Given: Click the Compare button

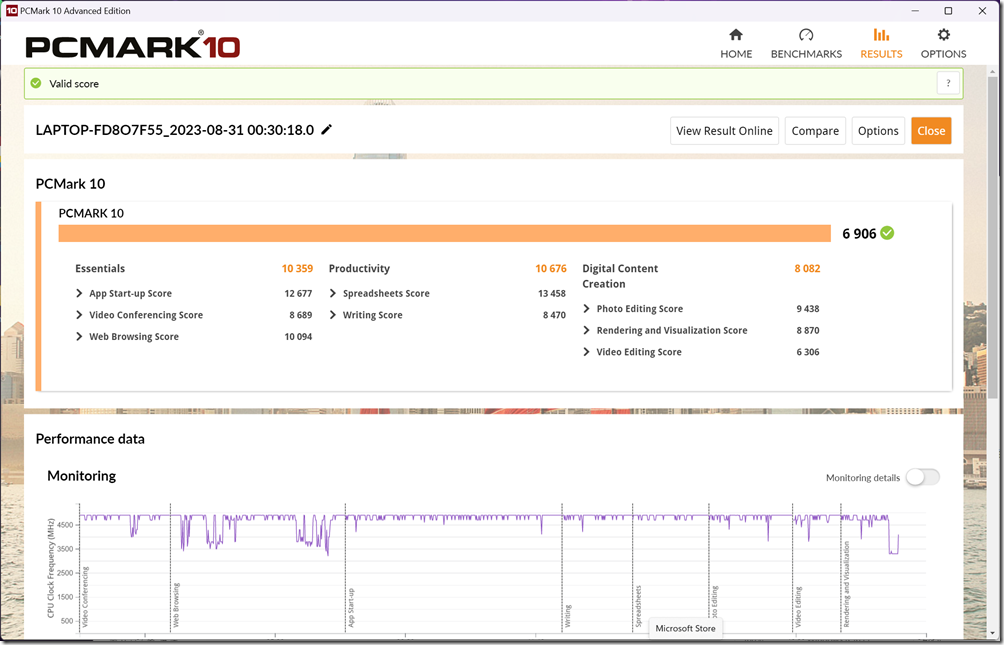Looking at the screenshot, I should 815,131.
